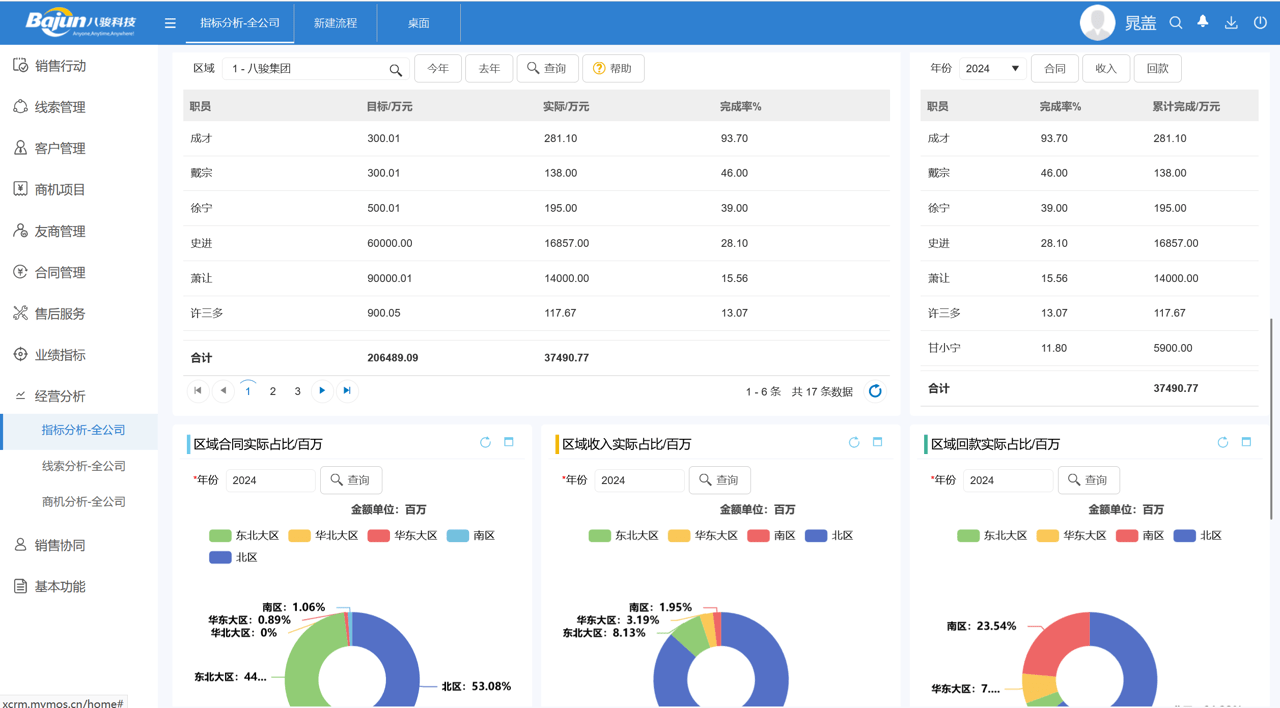Open the notification bell
The image size is (1280, 708).
[x=1203, y=22]
